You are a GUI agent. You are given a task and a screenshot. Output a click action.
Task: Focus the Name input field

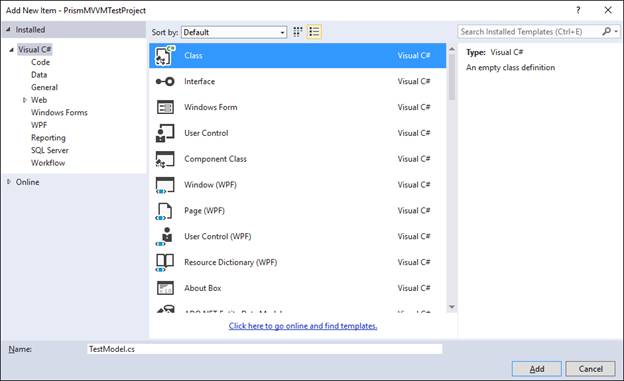coord(265,349)
